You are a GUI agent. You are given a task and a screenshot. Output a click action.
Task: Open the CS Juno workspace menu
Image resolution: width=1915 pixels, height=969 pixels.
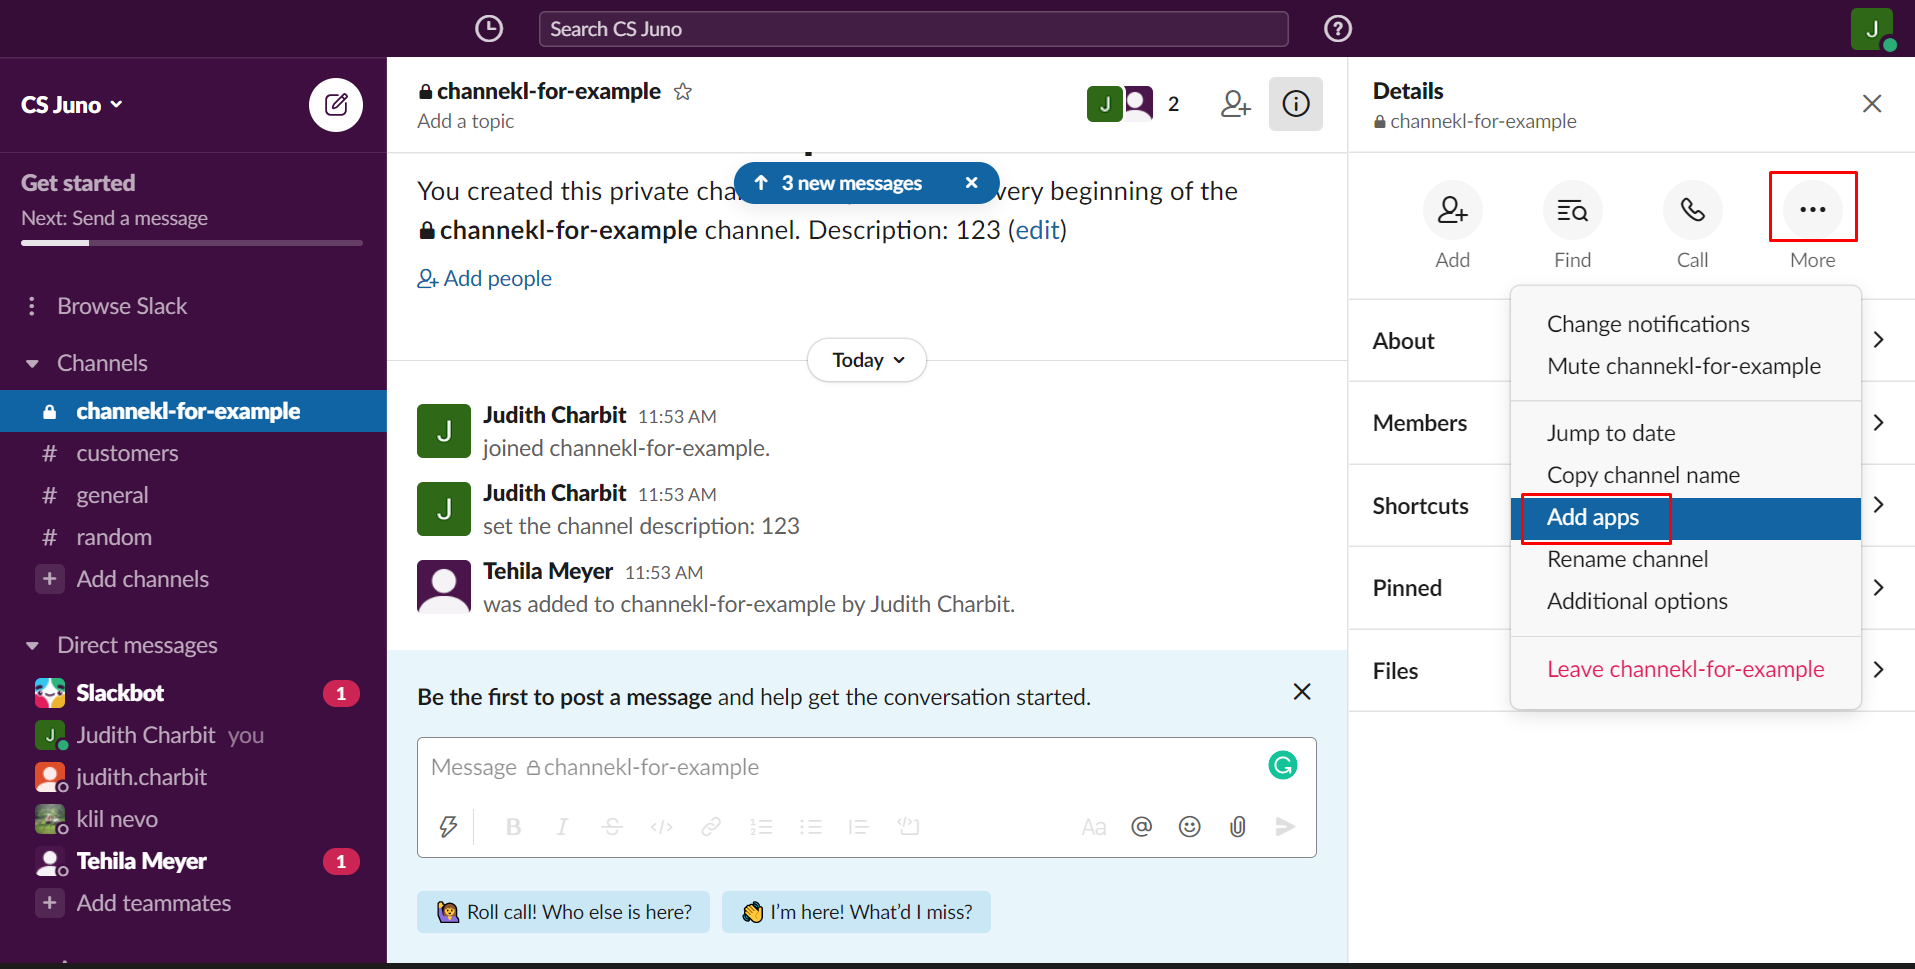tap(72, 105)
